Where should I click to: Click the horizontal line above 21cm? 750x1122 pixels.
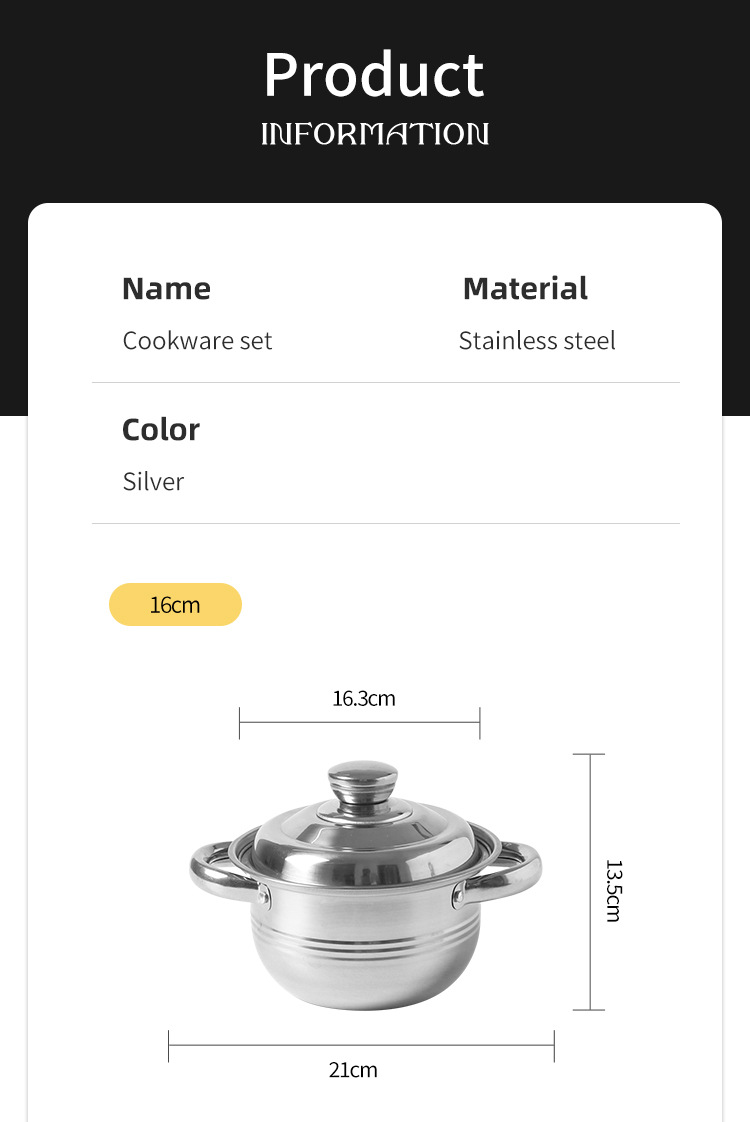click(361, 1046)
